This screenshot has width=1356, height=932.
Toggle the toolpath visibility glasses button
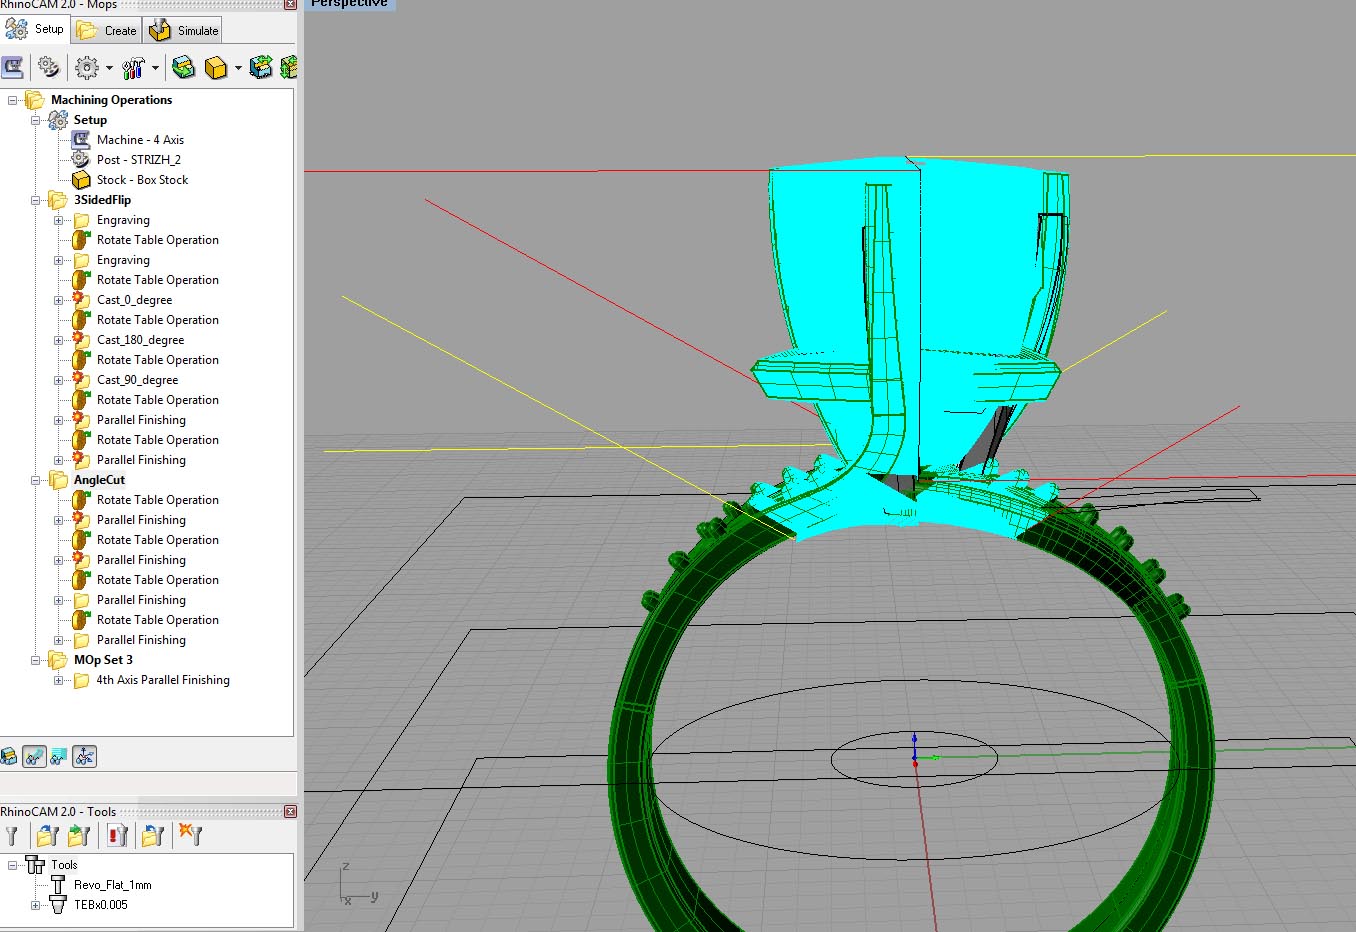pyautogui.click(x=34, y=756)
